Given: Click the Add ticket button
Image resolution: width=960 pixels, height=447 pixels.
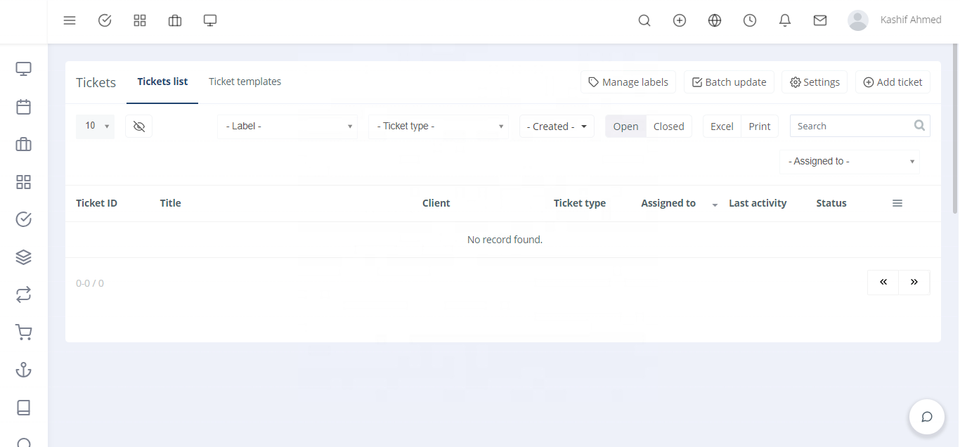Looking at the screenshot, I should (x=892, y=82).
